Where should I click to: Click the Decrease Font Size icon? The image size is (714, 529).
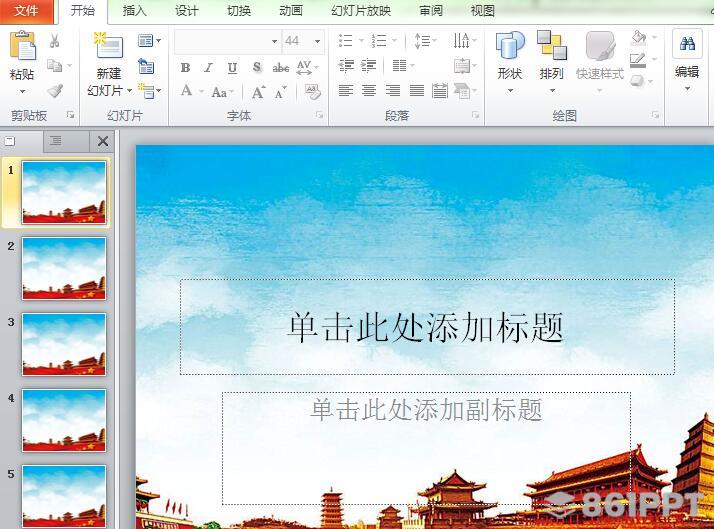pyautogui.click(x=280, y=92)
